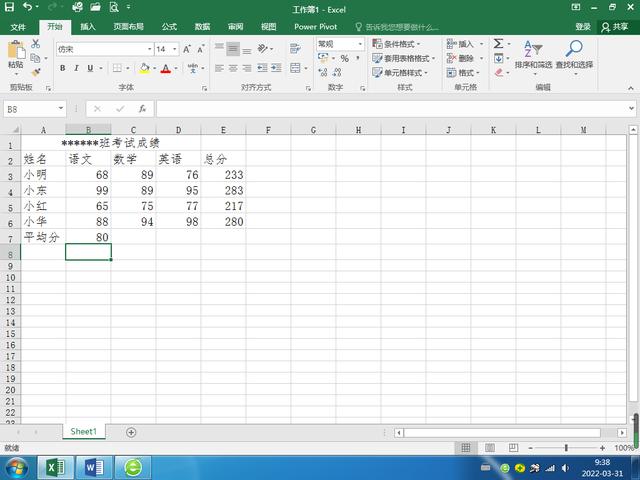Viewport: 640px width, 480px height.
Task: Open the Power Pivot tab
Action: [316, 27]
